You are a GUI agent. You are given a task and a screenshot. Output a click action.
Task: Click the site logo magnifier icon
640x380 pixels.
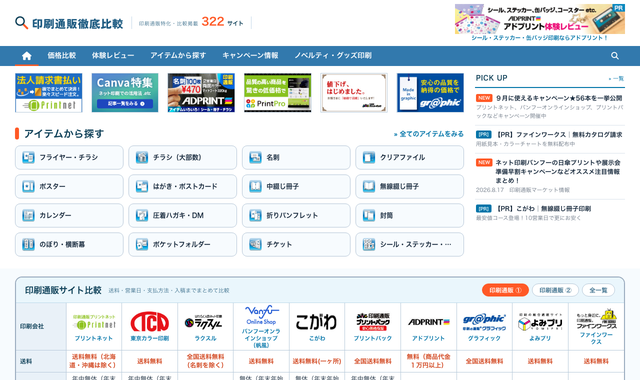click(21, 23)
